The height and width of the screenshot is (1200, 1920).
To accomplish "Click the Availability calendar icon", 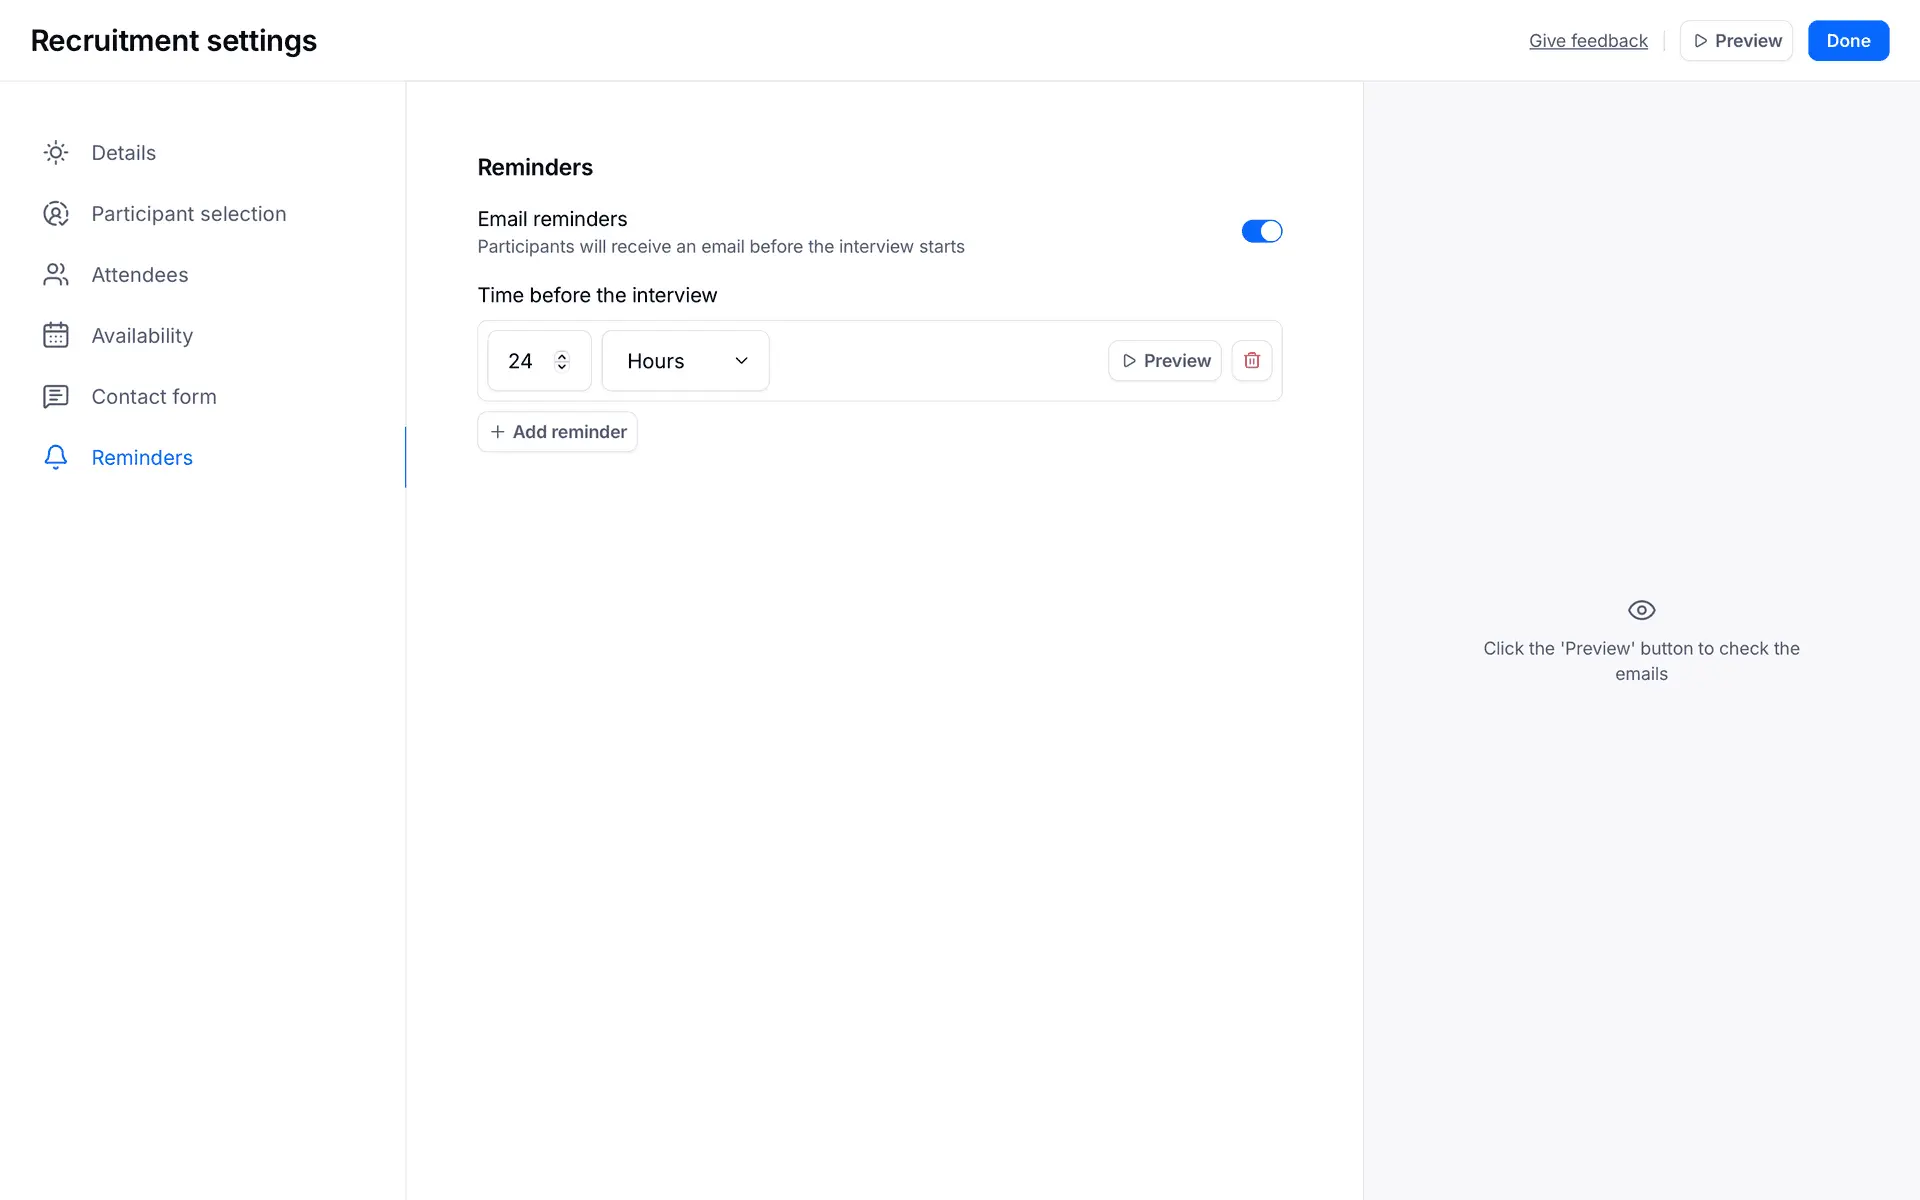I will pos(56,336).
